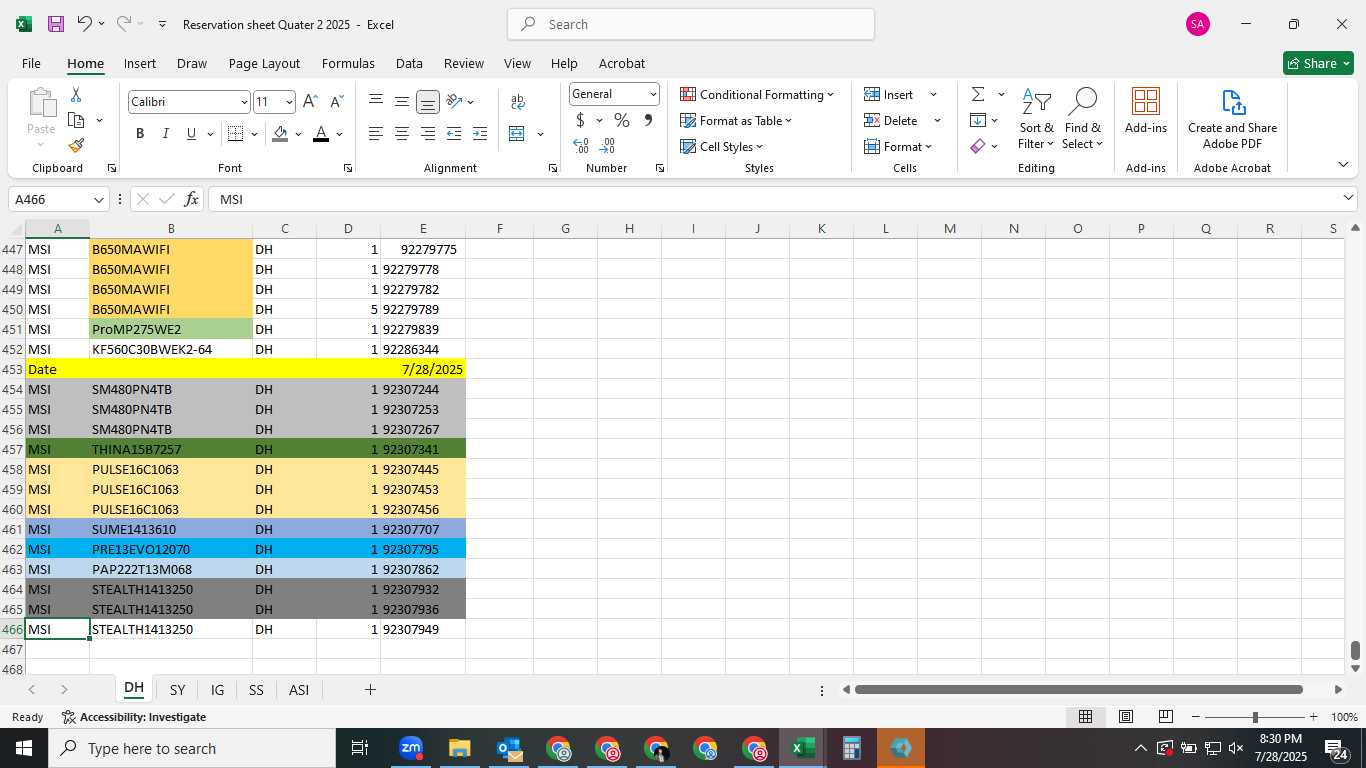Click the Format cells button

click(x=898, y=146)
